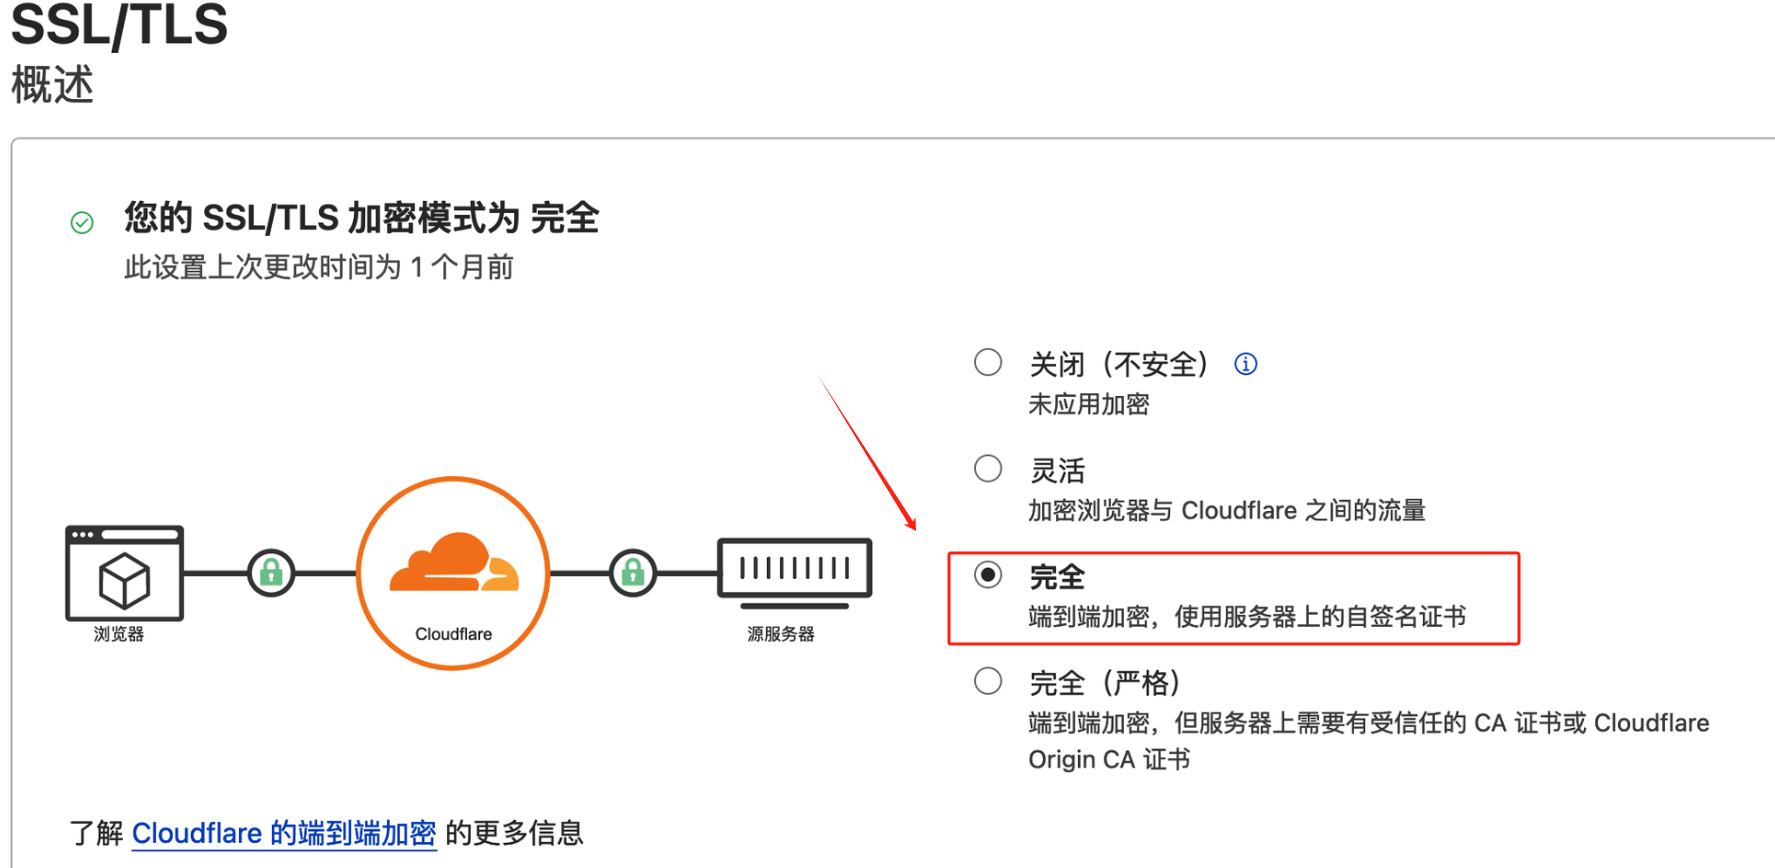Image resolution: width=1775 pixels, height=868 pixels.
Task: Select the 关闭（不安全）radio option
Action: coord(988,362)
